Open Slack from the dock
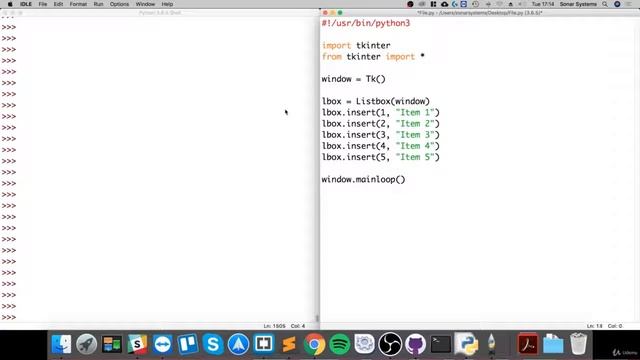Viewport: 640px width, 360px height. tap(137, 344)
